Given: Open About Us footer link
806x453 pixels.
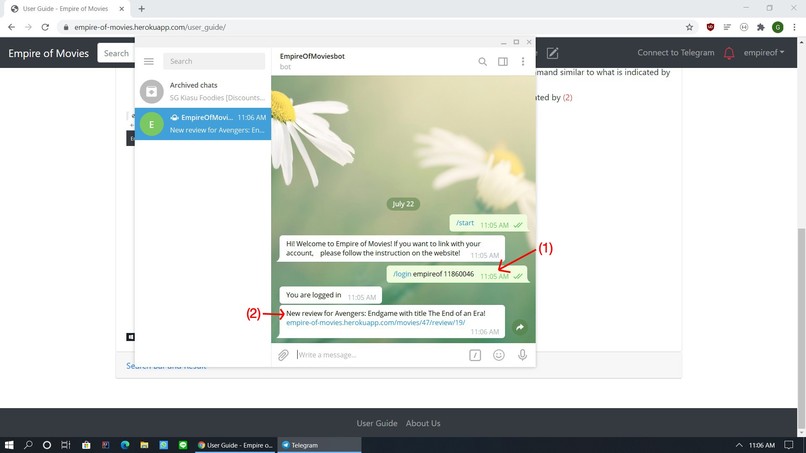Looking at the screenshot, I should point(423,423).
